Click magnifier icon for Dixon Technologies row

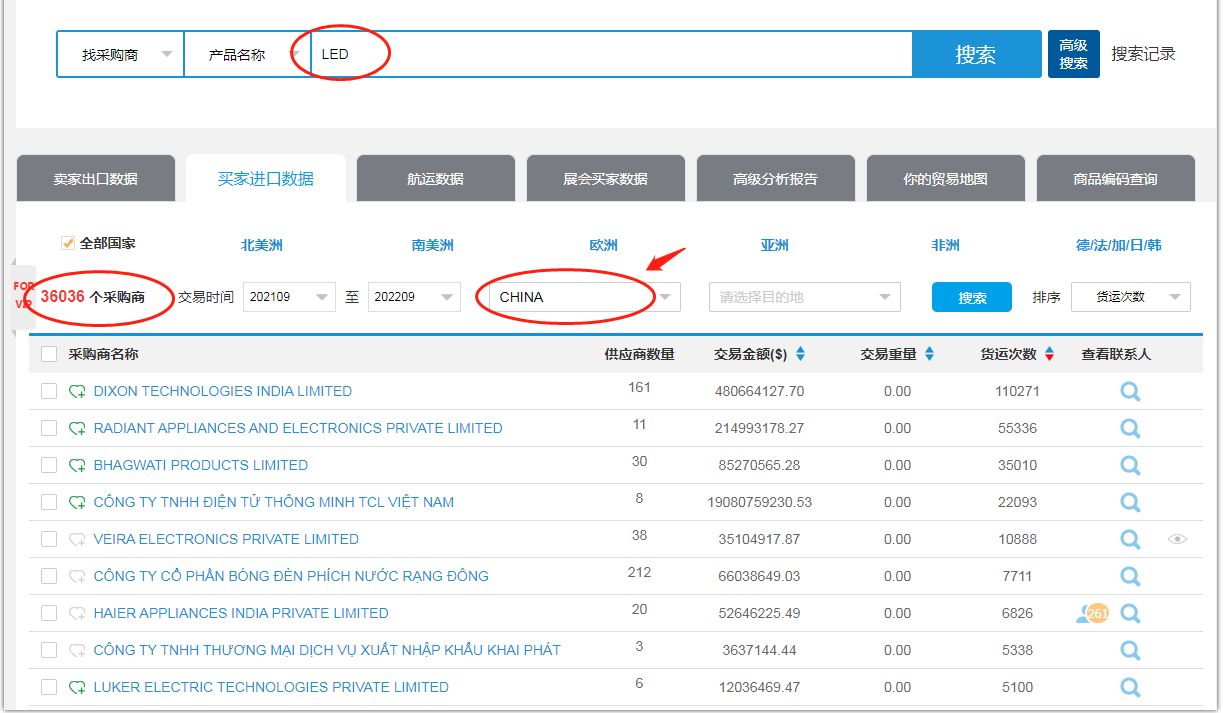point(1130,391)
